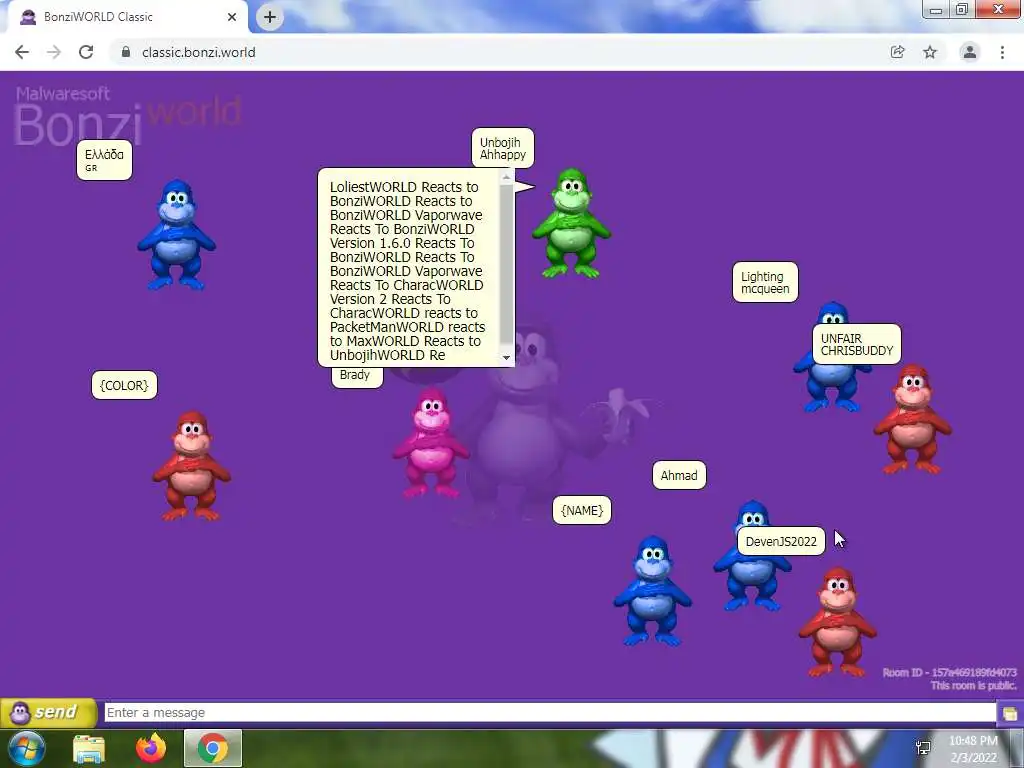The height and width of the screenshot is (768, 1024).
Task: Click speech bubble scrollbar down arrow
Action: 506,357
